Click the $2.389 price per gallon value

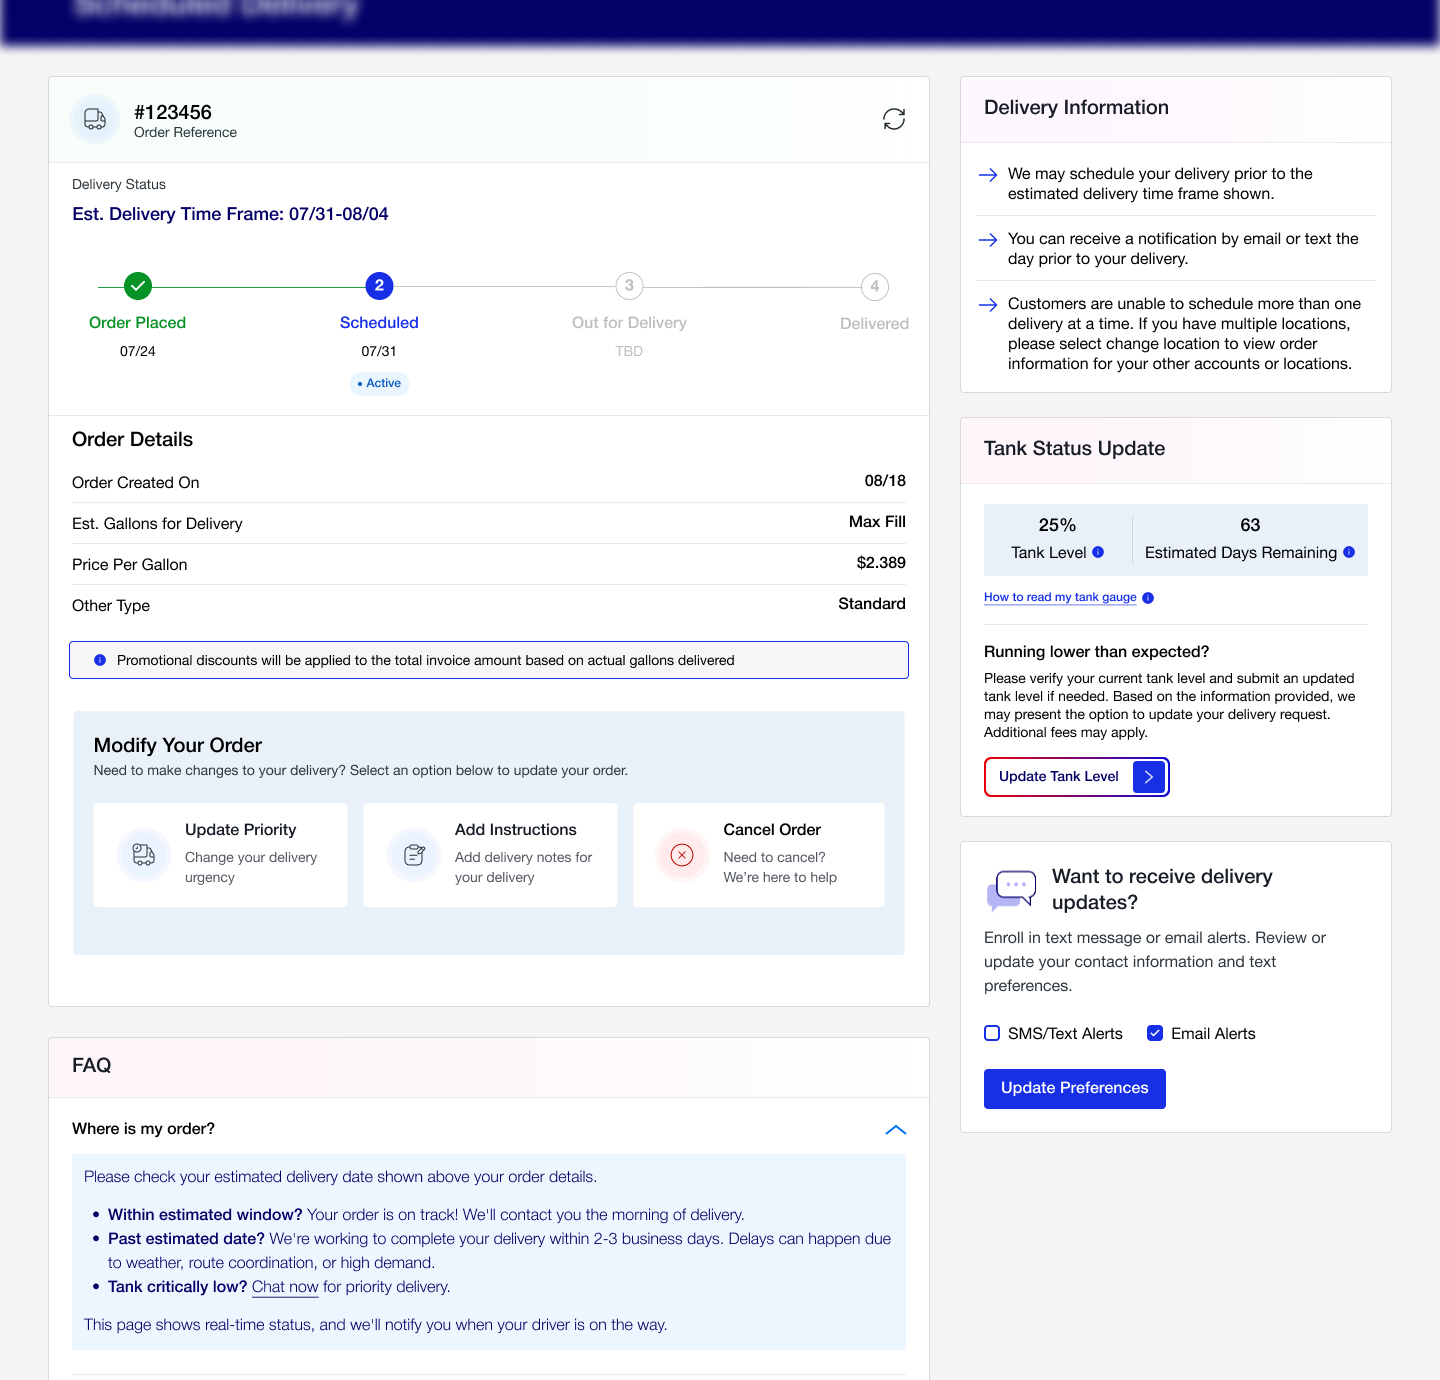[881, 563]
